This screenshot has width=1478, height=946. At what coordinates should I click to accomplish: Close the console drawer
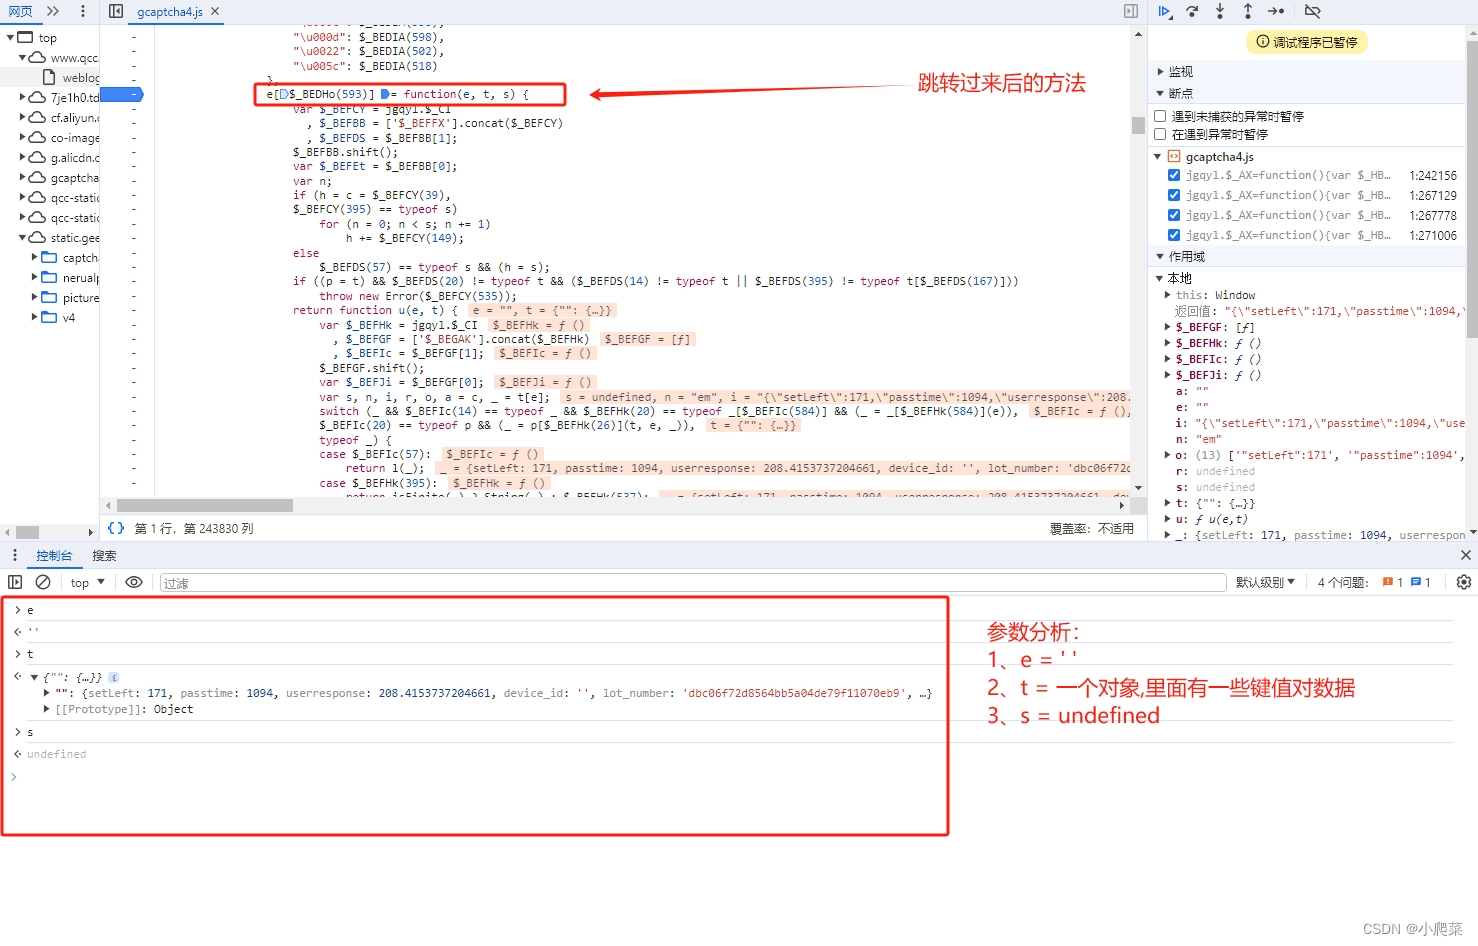(x=1465, y=555)
